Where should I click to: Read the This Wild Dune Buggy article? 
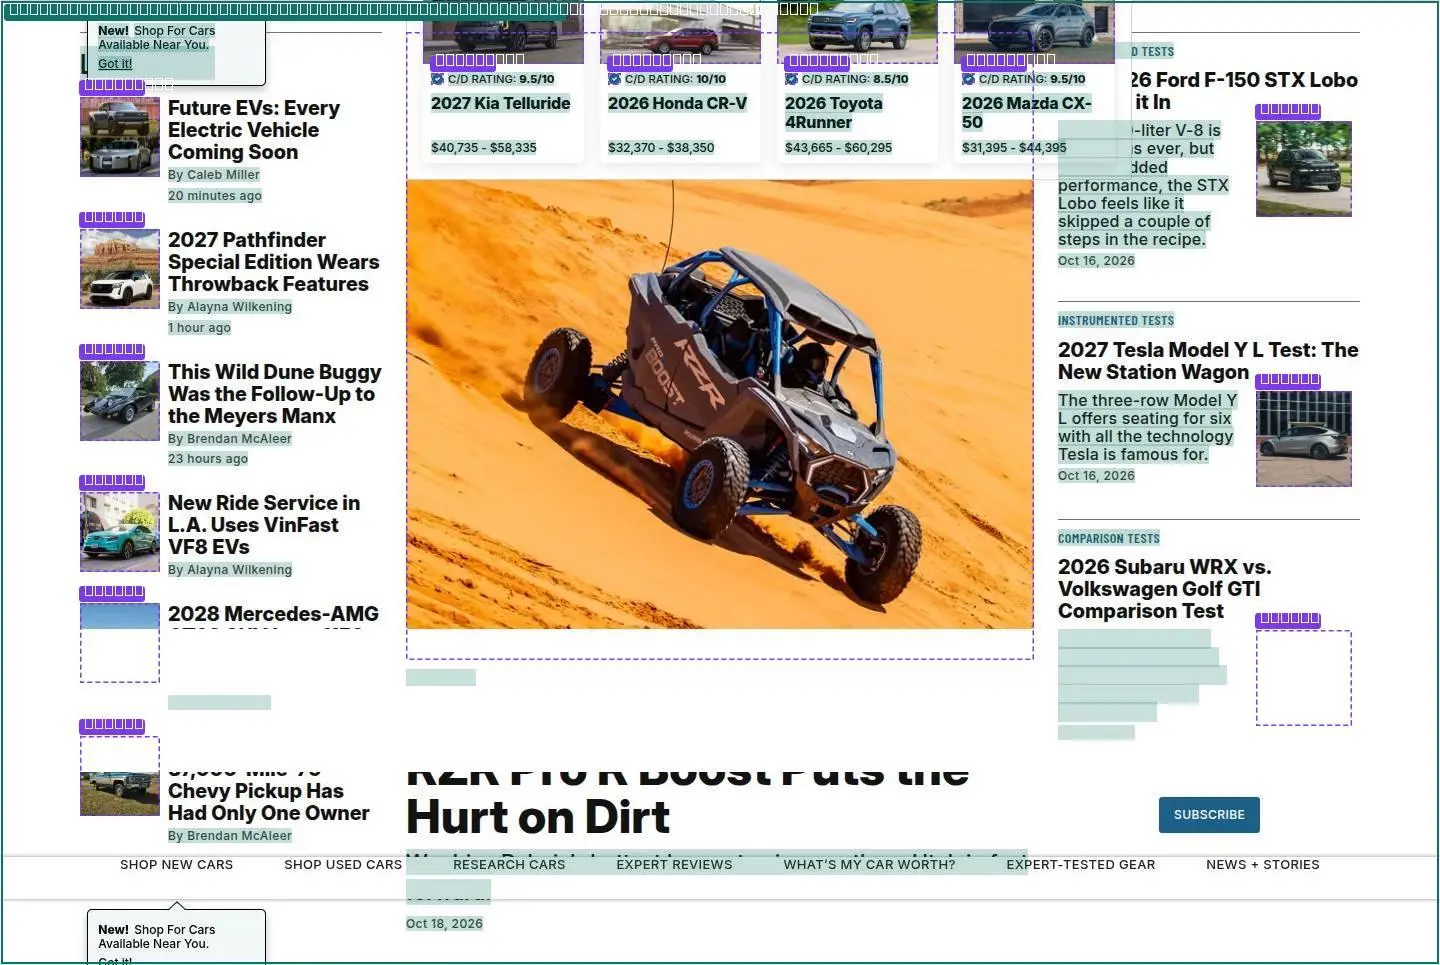coord(274,394)
